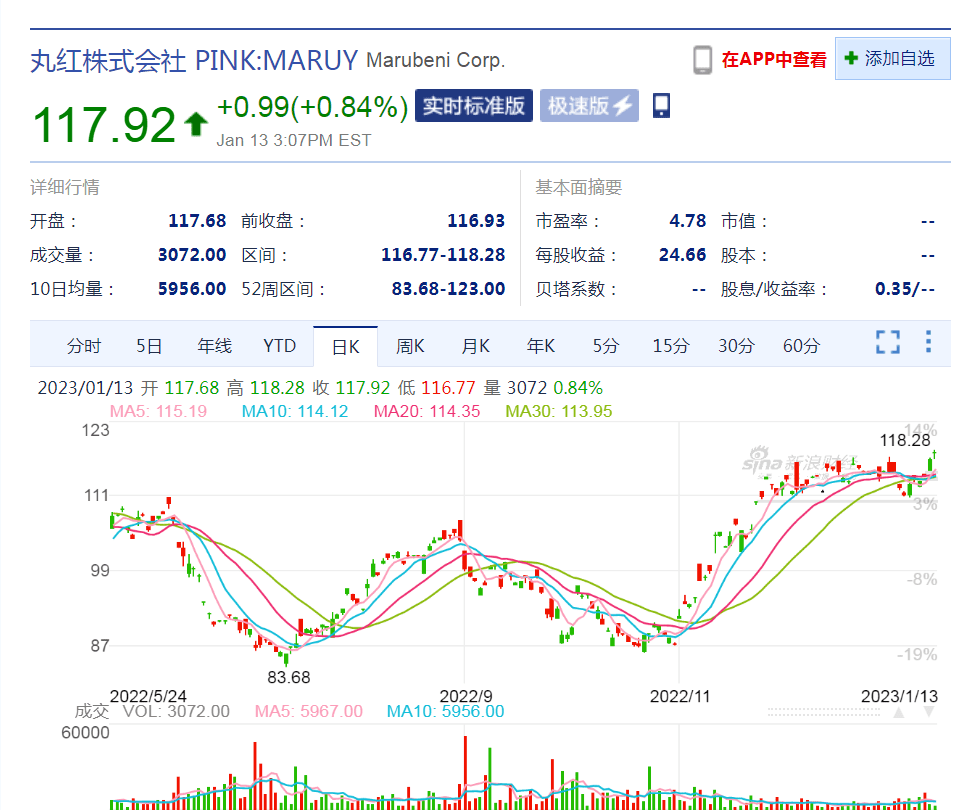The height and width of the screenshot is (810, 955).
Task: Select the 60分 interval tab
Action: (801, 346)
